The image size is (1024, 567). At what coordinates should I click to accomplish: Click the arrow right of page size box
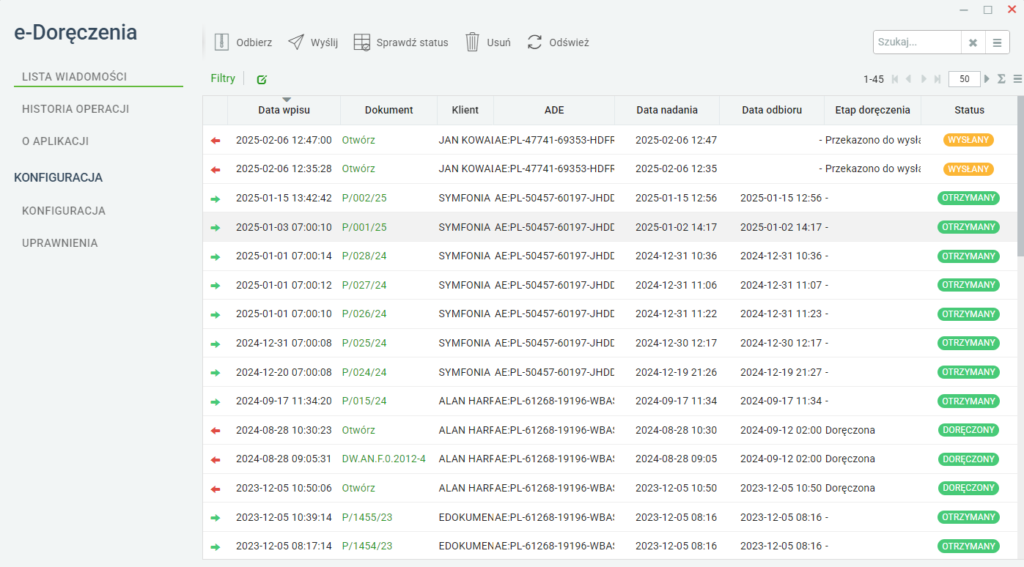click(x=987, y=79)
